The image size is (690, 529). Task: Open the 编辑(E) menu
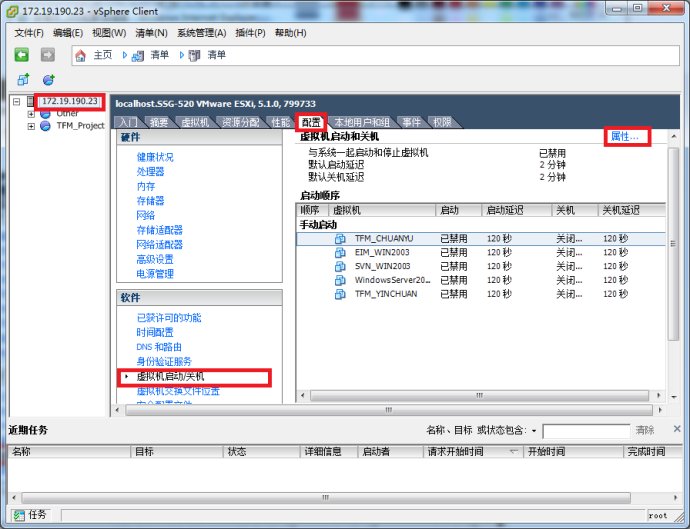(68, 33)
